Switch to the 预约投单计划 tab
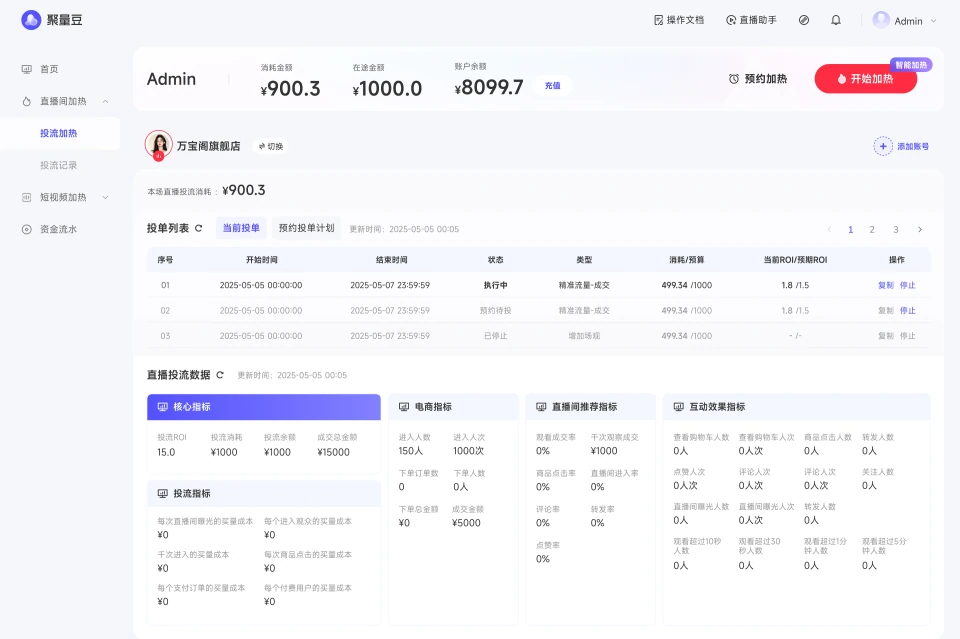 pyautogui.click(x=306, y=228)
